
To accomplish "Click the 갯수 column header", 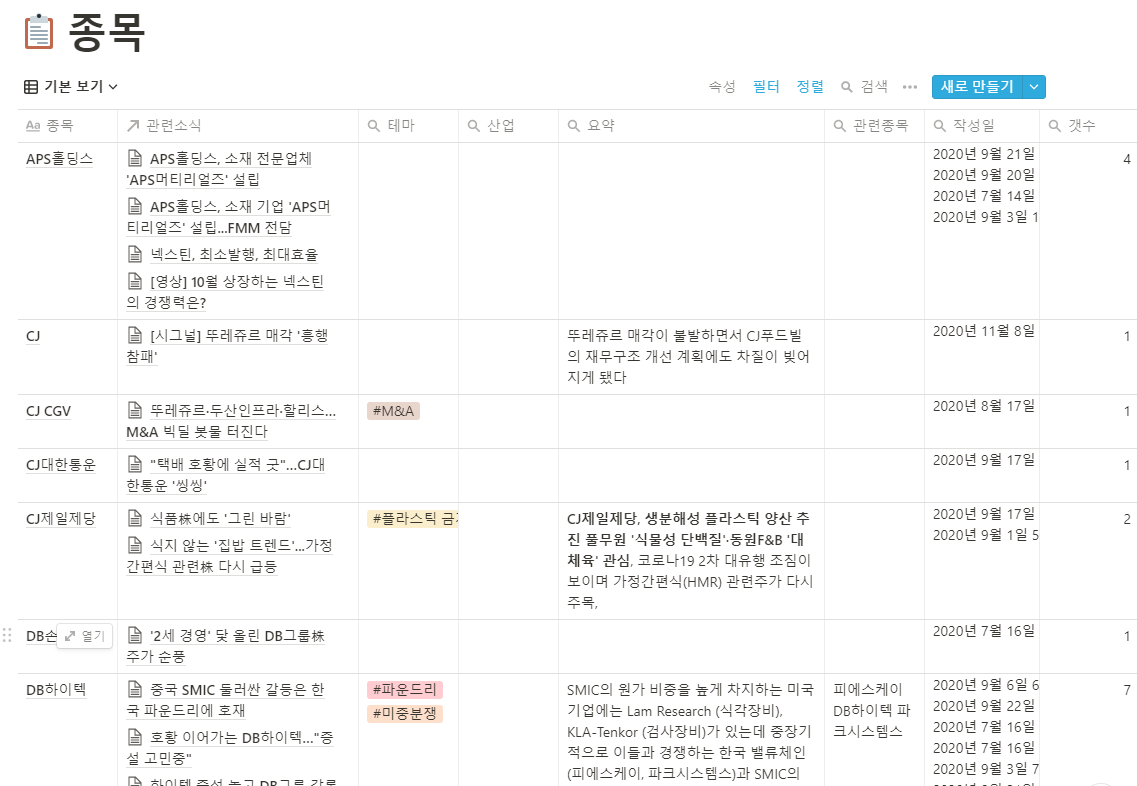I will (x=1088, y=126).
